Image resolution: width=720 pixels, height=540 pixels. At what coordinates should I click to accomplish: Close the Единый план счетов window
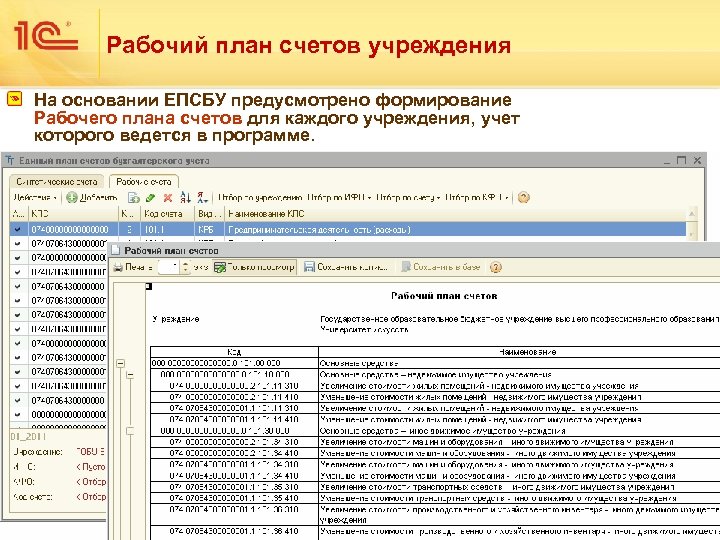(698, 160)
